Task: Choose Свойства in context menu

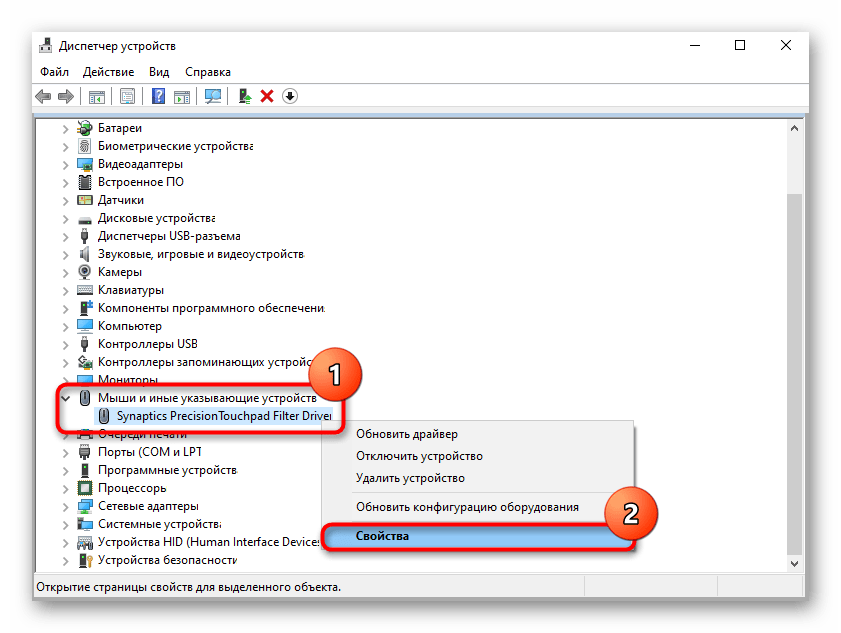Action: point(382,536)
